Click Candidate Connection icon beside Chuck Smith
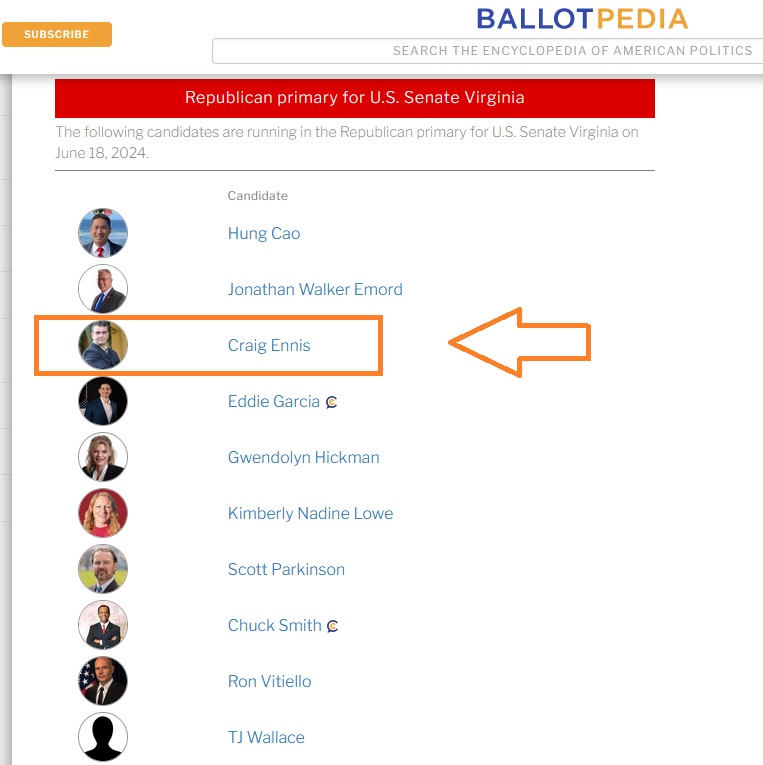The width and height of the screenshot is (763, 765). [333, 626]
